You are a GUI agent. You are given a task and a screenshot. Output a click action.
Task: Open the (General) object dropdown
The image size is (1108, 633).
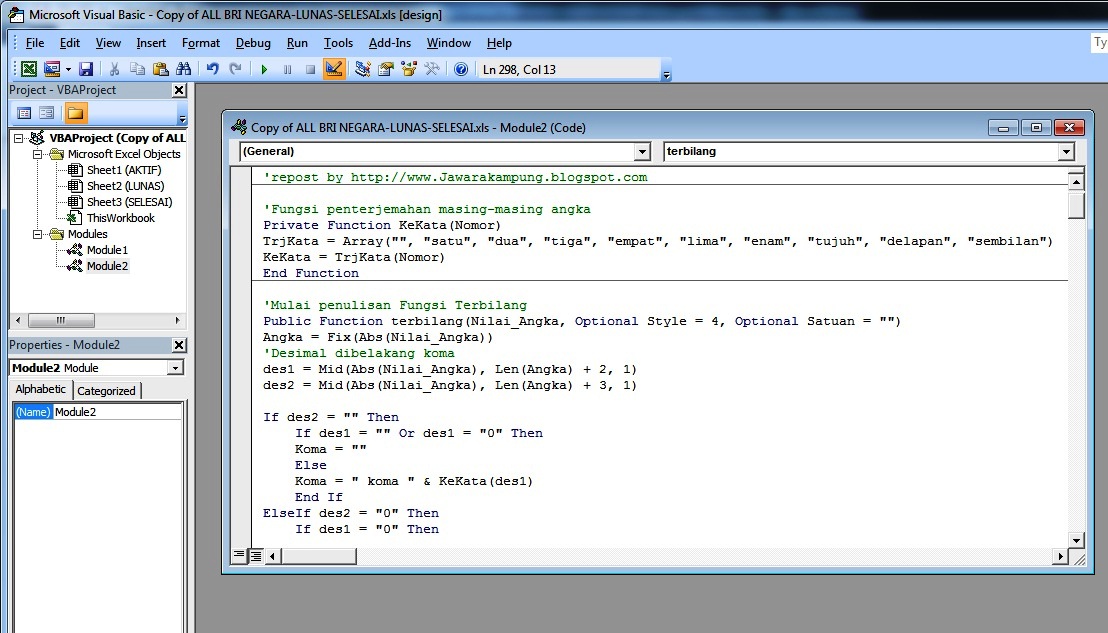click(x=642, y=151)
